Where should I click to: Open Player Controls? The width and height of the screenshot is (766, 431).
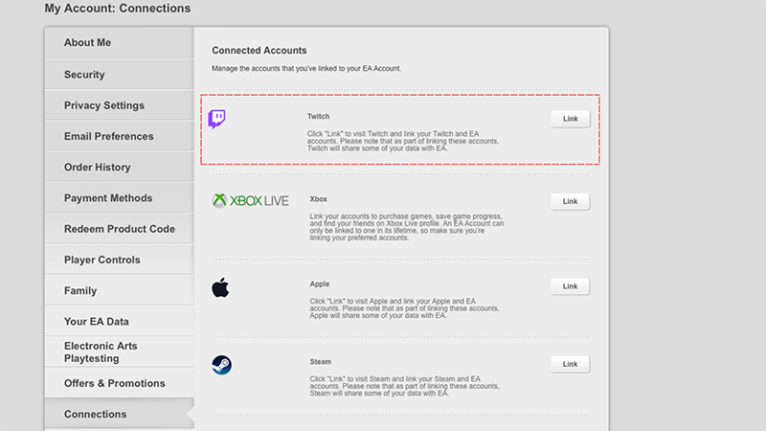pyautogui.click(x=119, y=259)
